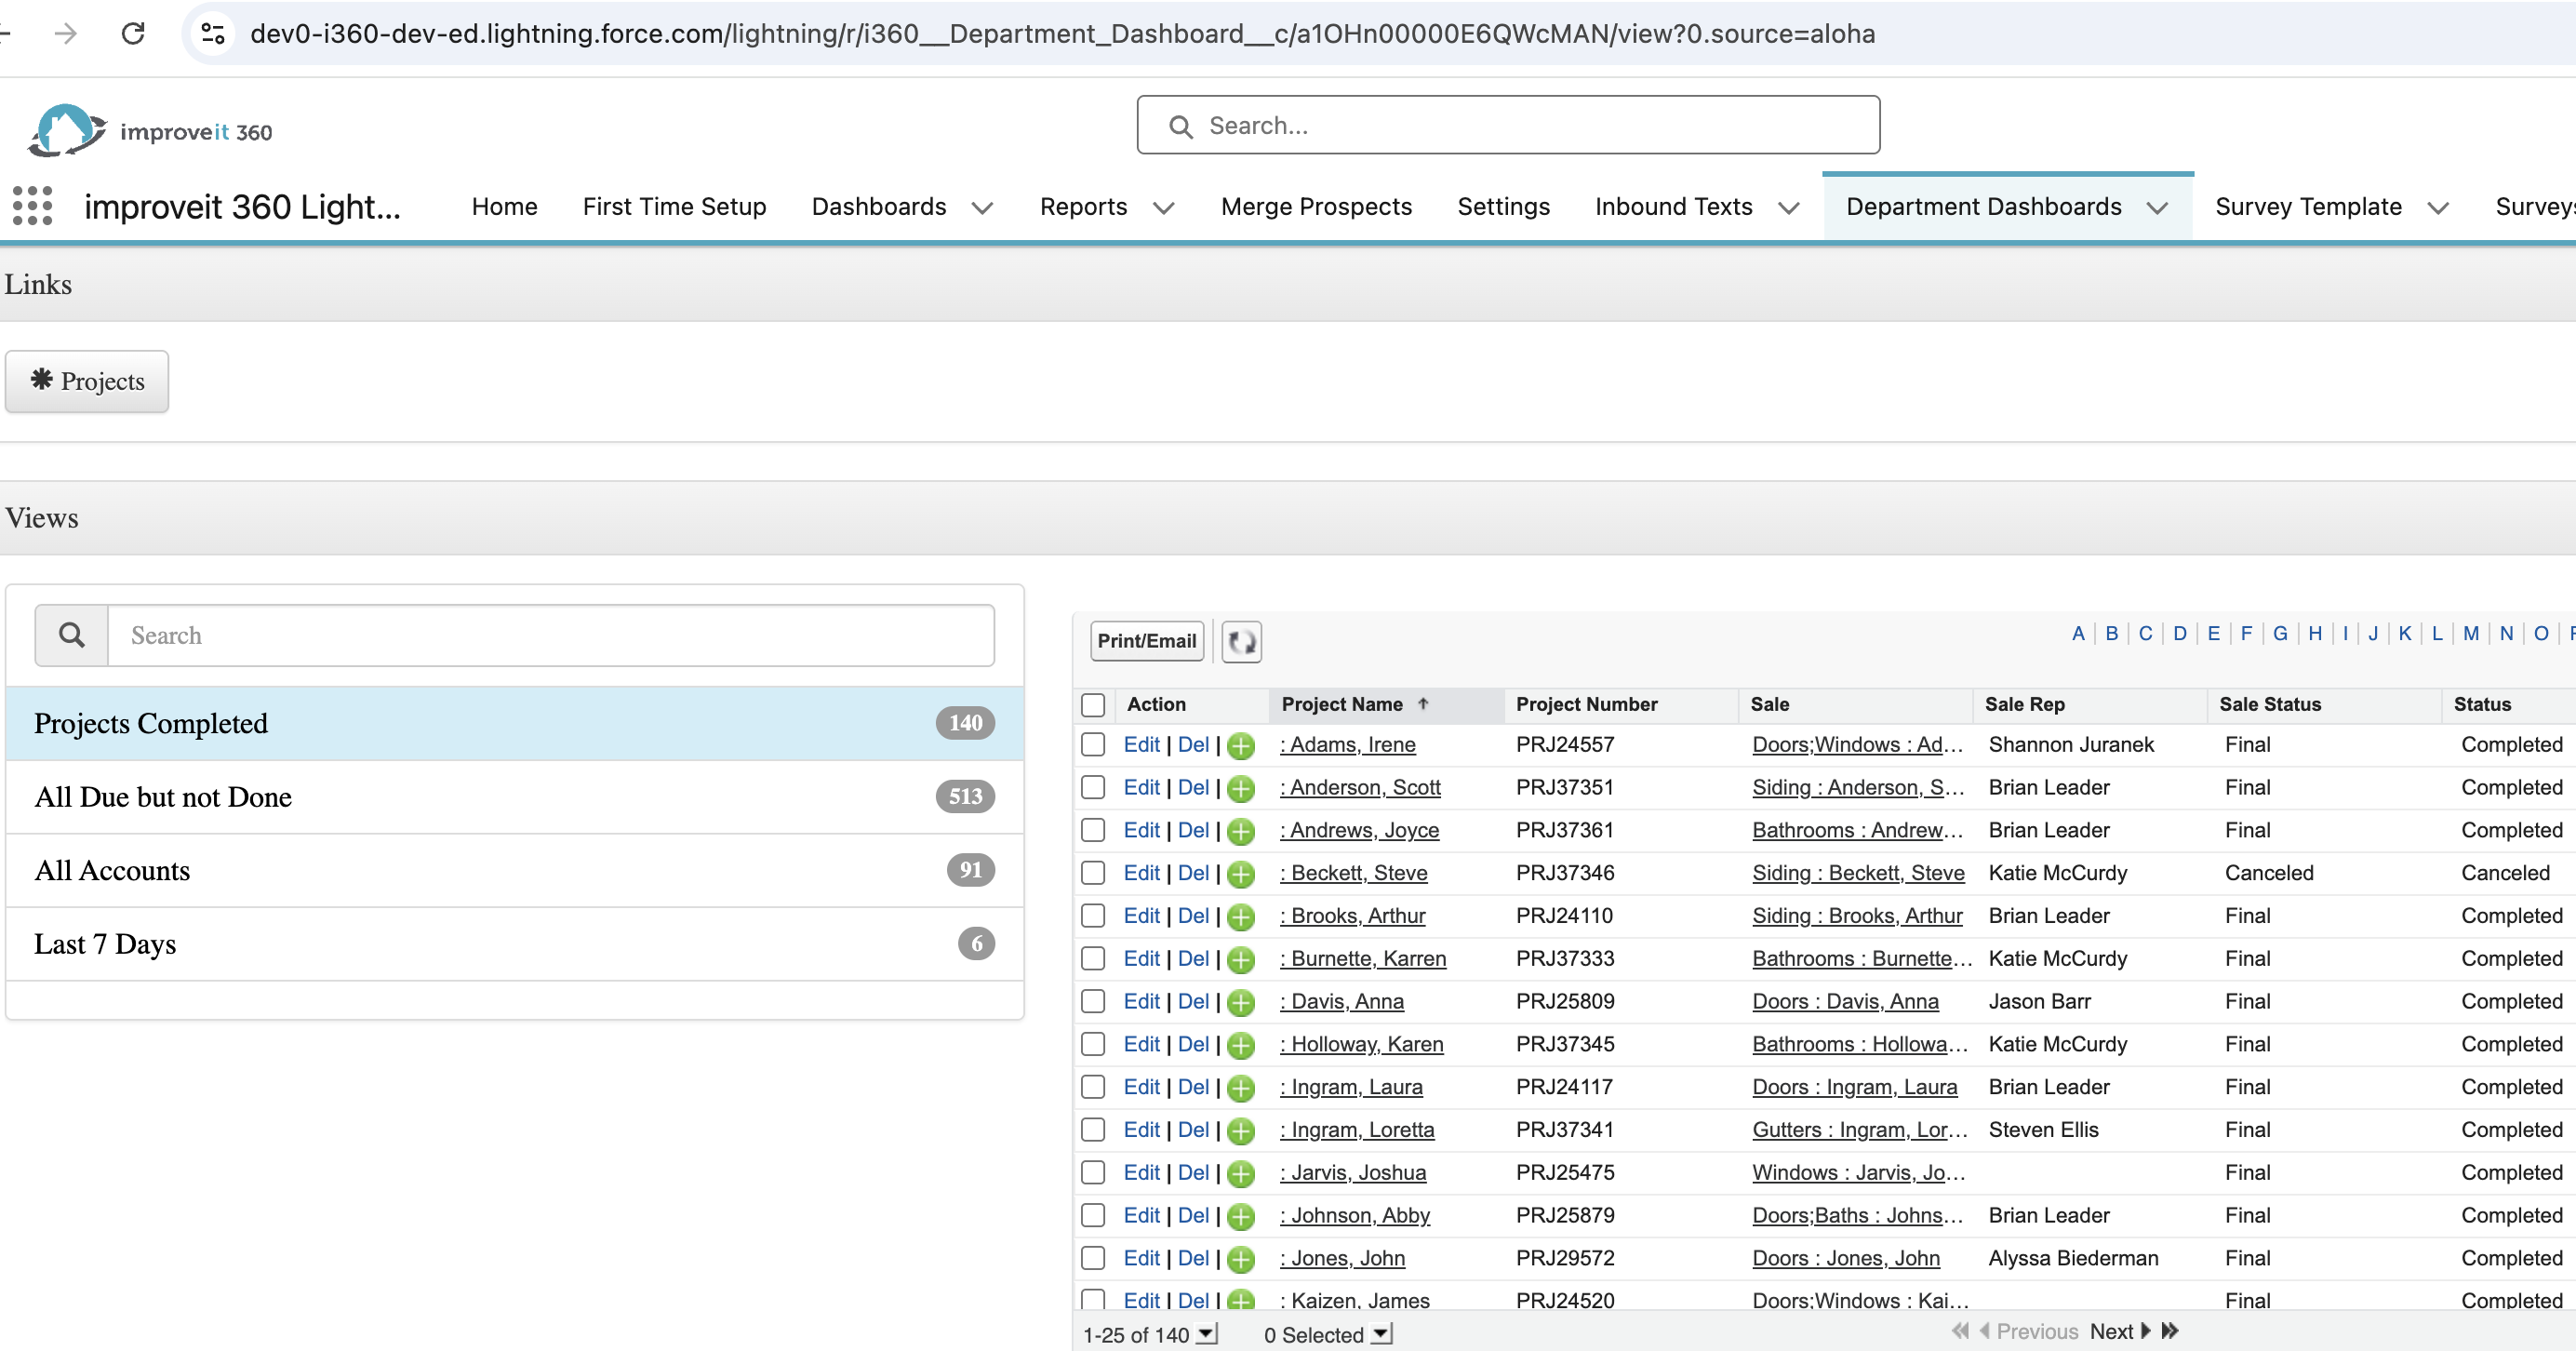
Task: Click the green plus icon for Holloway, Karen
Action: tap(1241, 1045)
